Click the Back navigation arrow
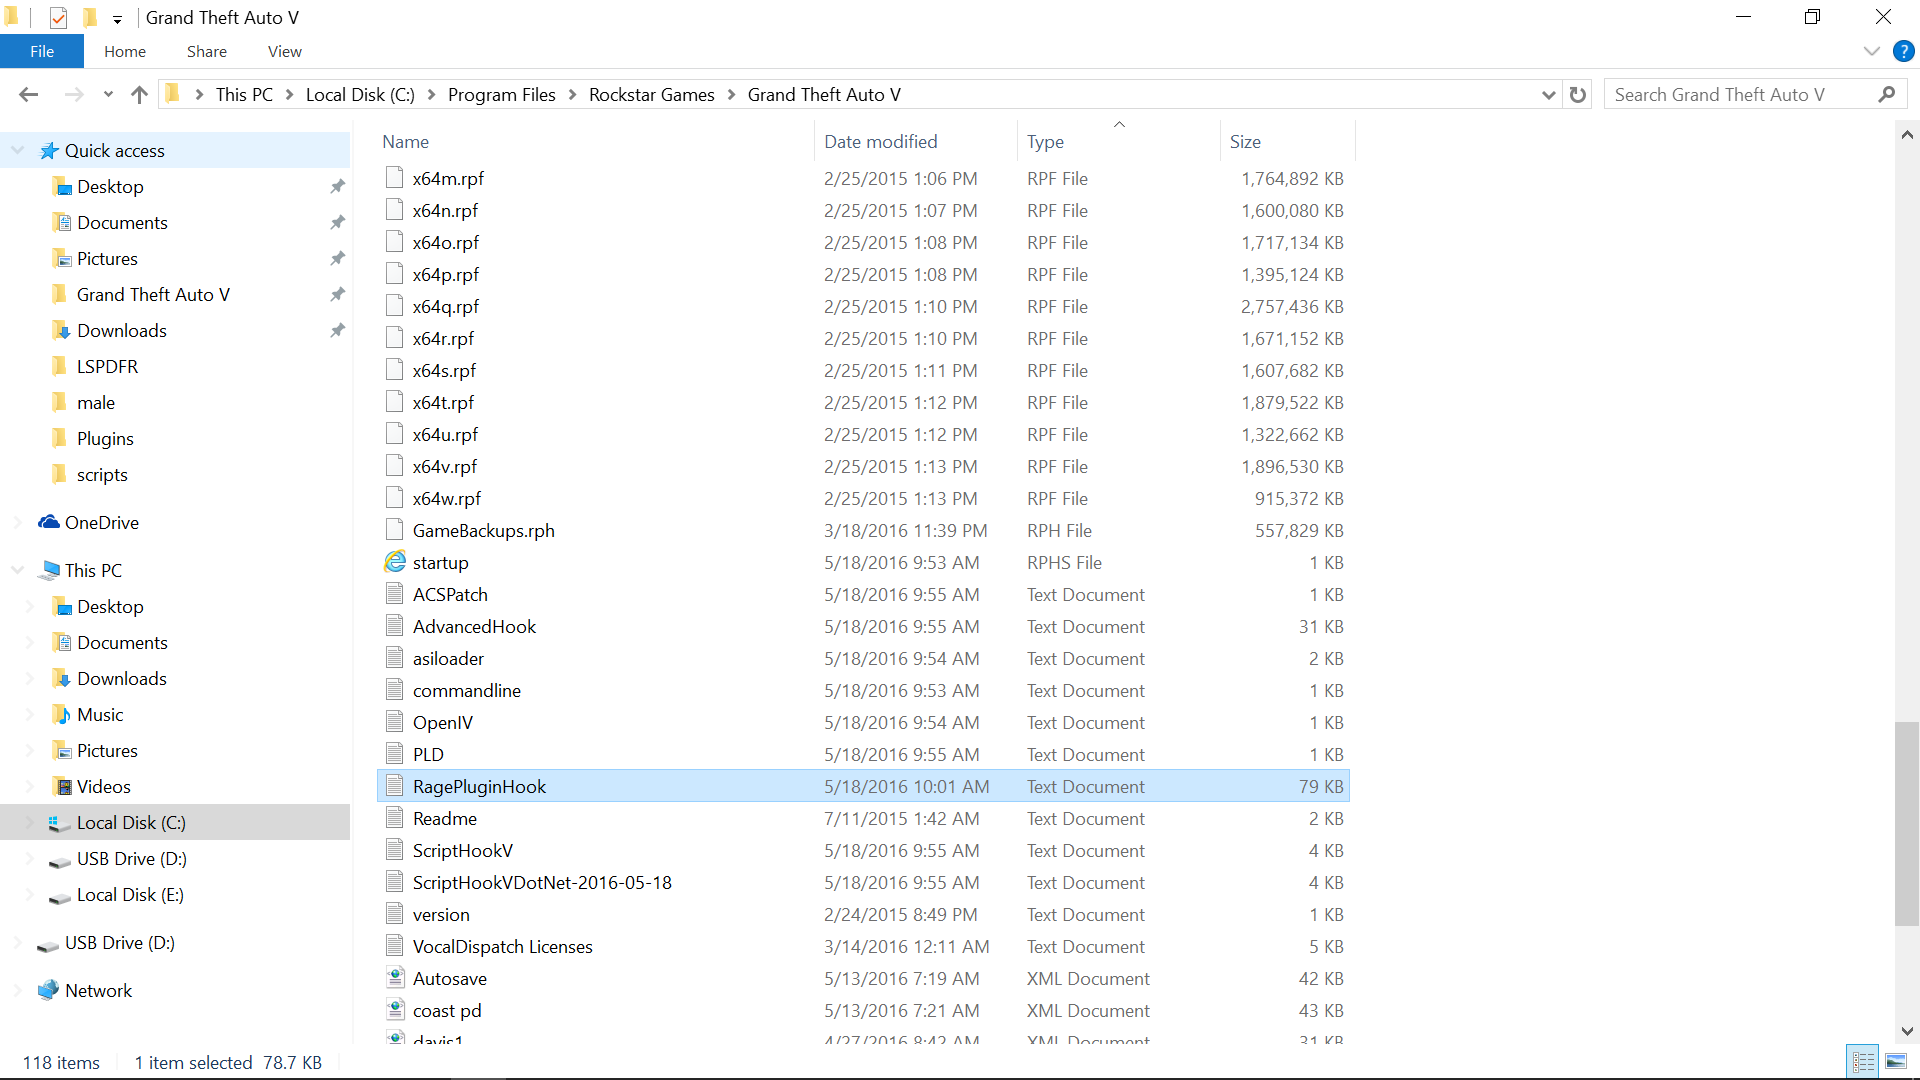Screen dimensions: 1920x1080 28,95
